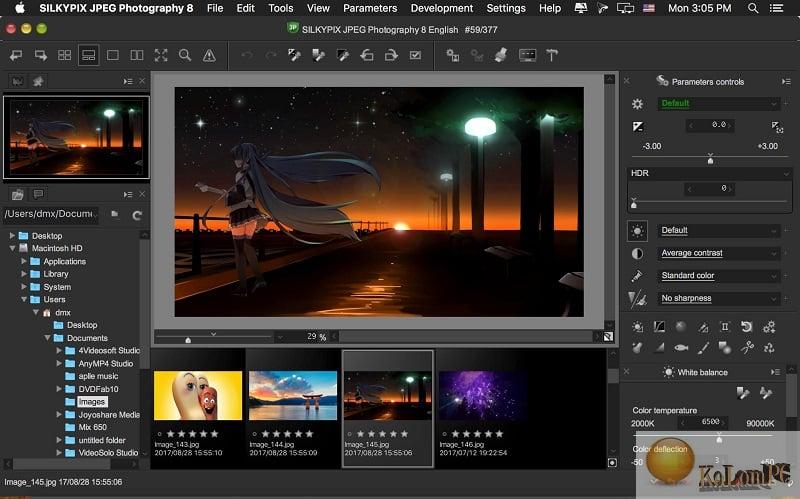
Task: Click develop single image icon in toolbar
Action: pos(453,55)
